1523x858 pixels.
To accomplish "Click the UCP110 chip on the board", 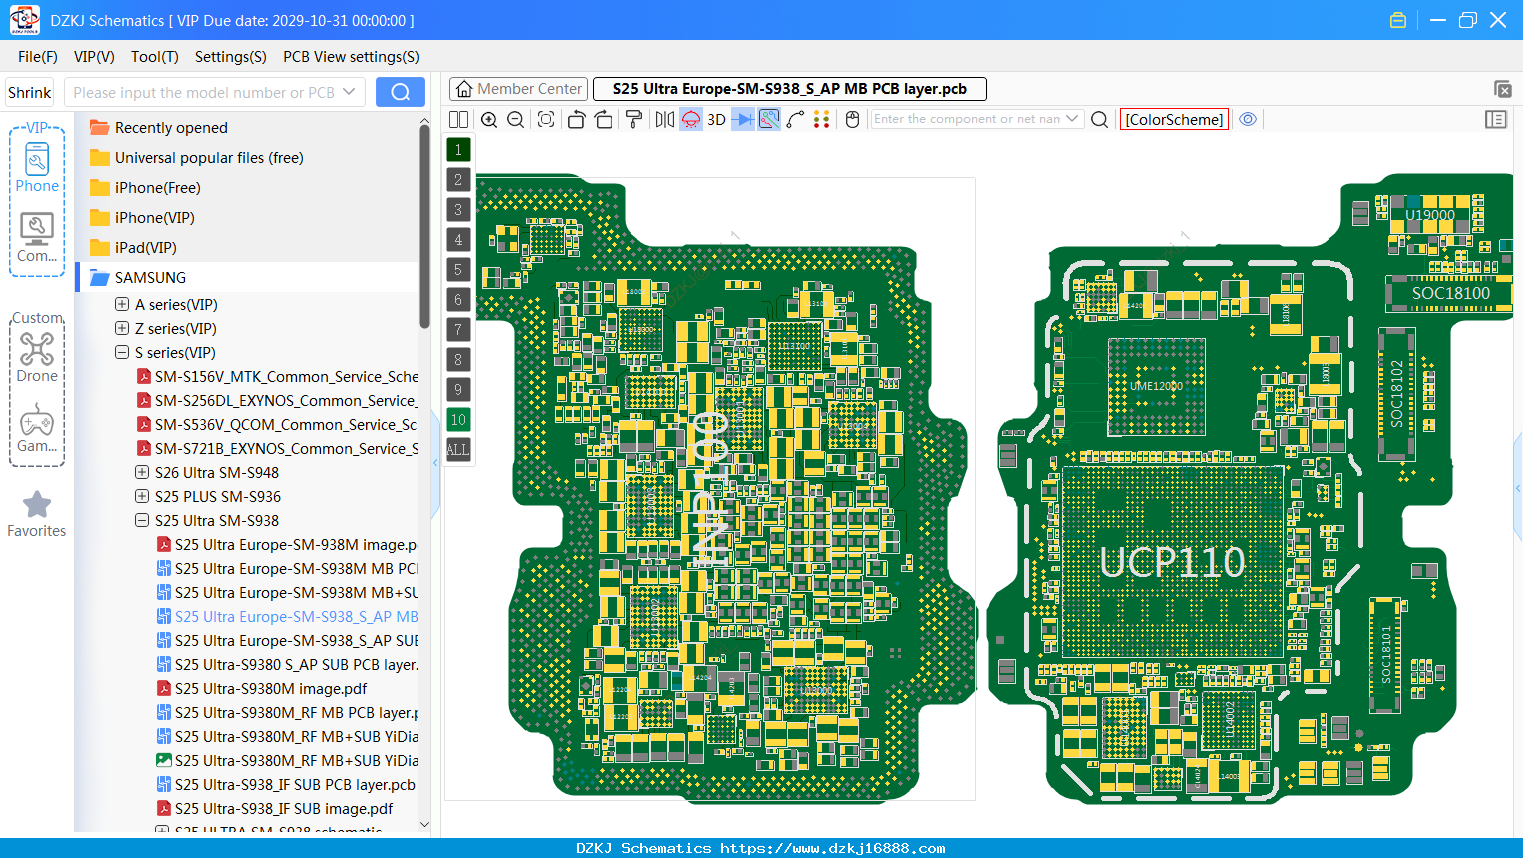I will (x=1172, y=562).
